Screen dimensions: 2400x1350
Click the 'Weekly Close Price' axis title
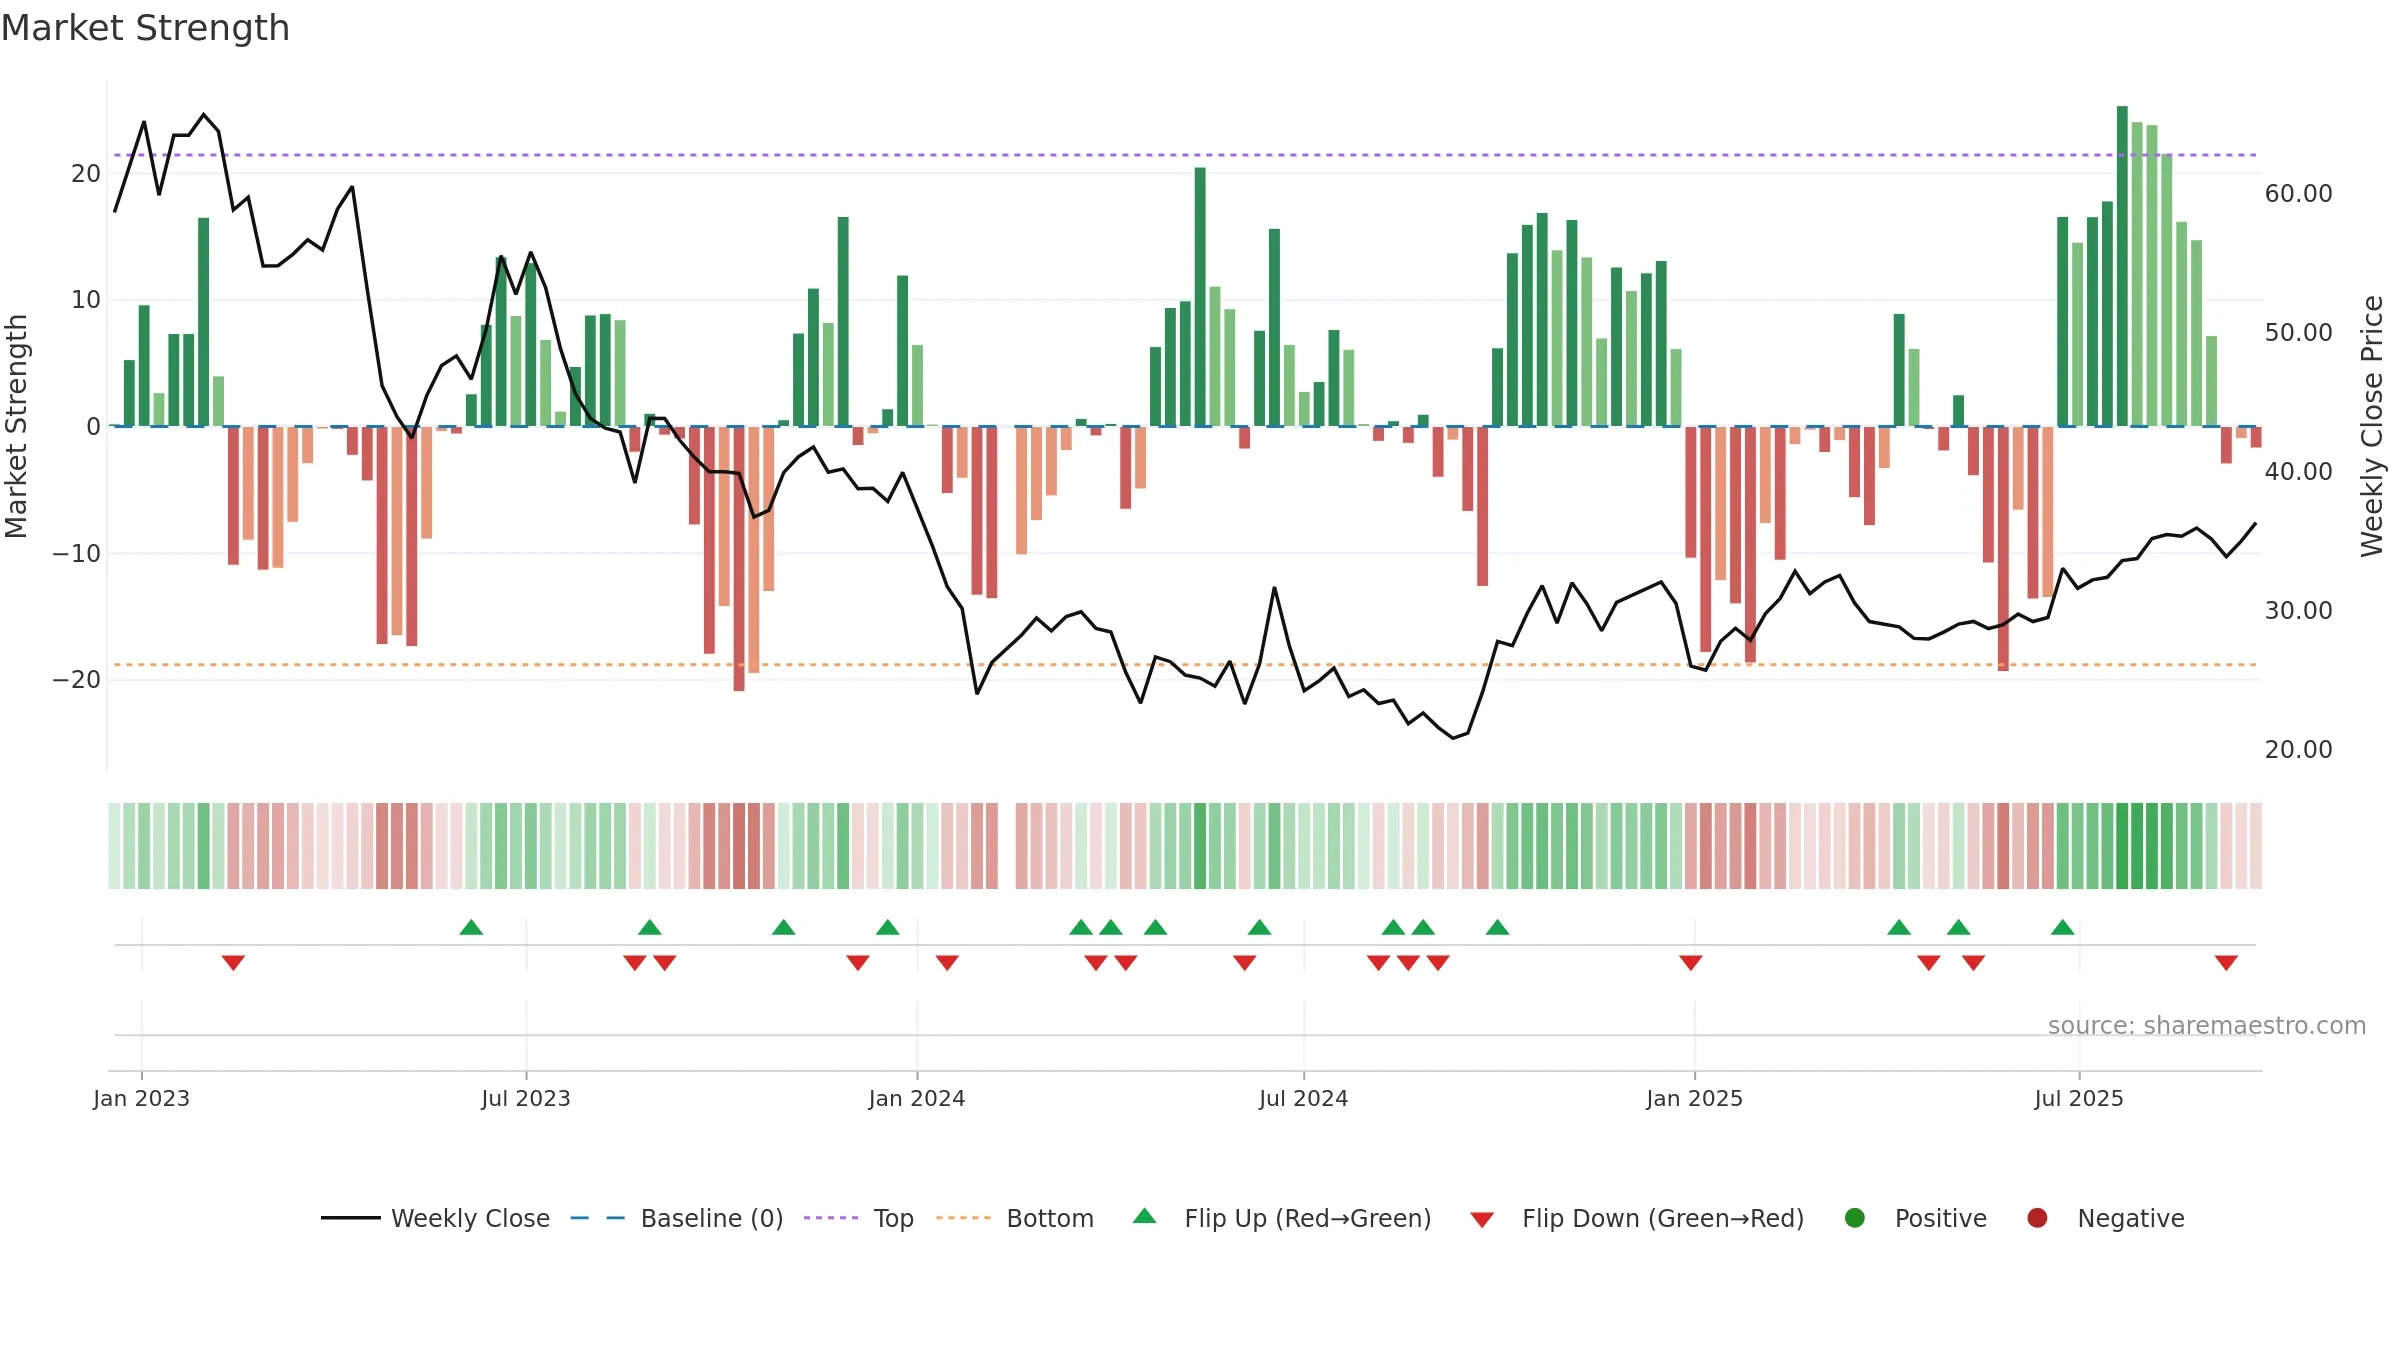click(x=2372, y=426)
